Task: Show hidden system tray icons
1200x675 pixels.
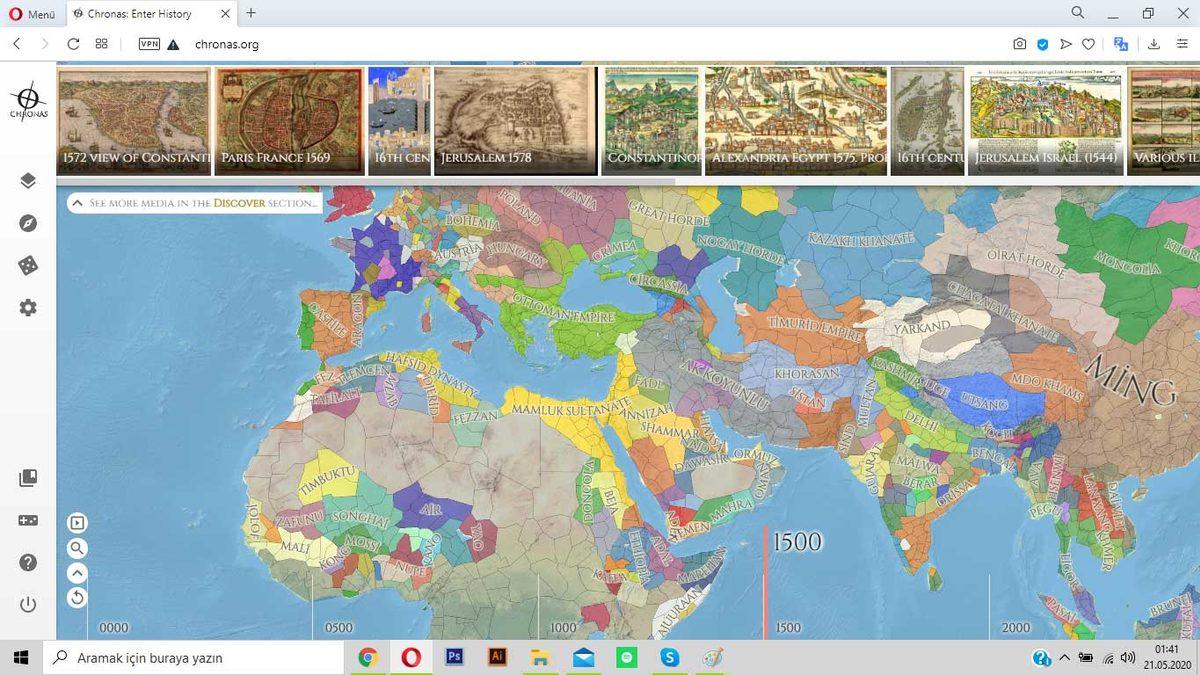Action: click(x=1064, y=658)
